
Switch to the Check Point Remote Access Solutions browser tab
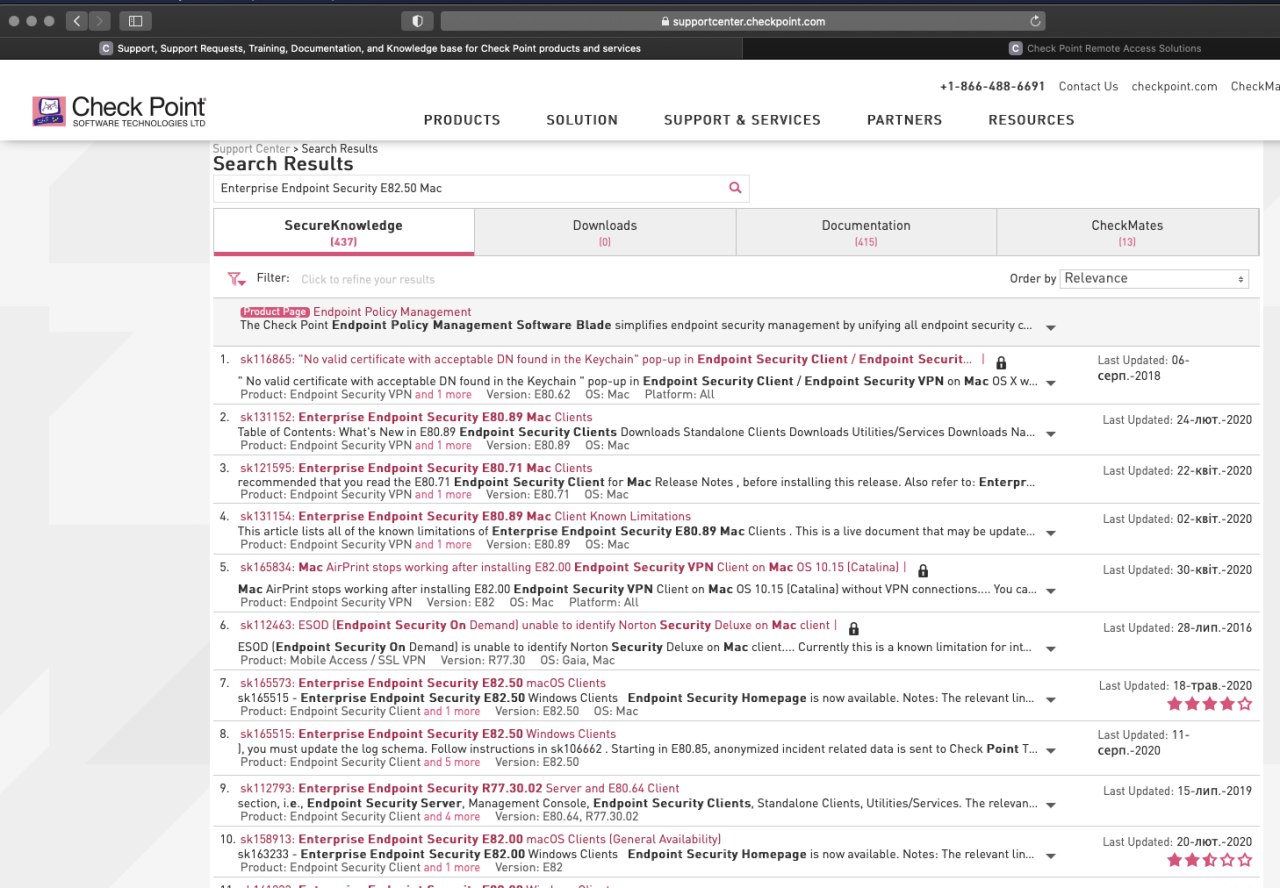click(1104, 48)
